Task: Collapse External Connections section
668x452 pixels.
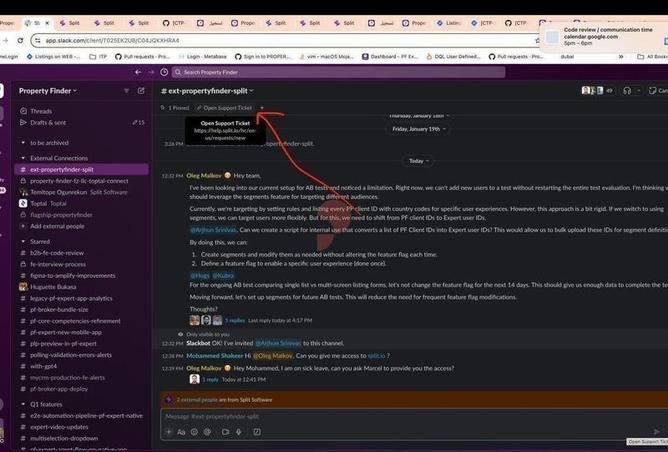Action: [23, 158]
